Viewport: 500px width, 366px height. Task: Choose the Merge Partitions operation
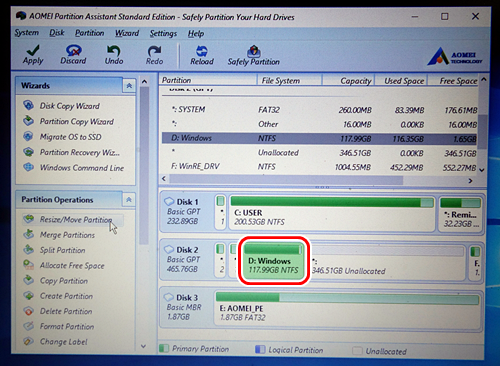tap(59, 235)
